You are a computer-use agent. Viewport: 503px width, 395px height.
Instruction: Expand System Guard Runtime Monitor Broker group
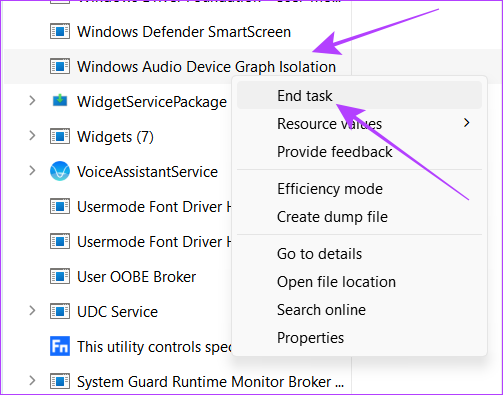click(x=32, y=381)
